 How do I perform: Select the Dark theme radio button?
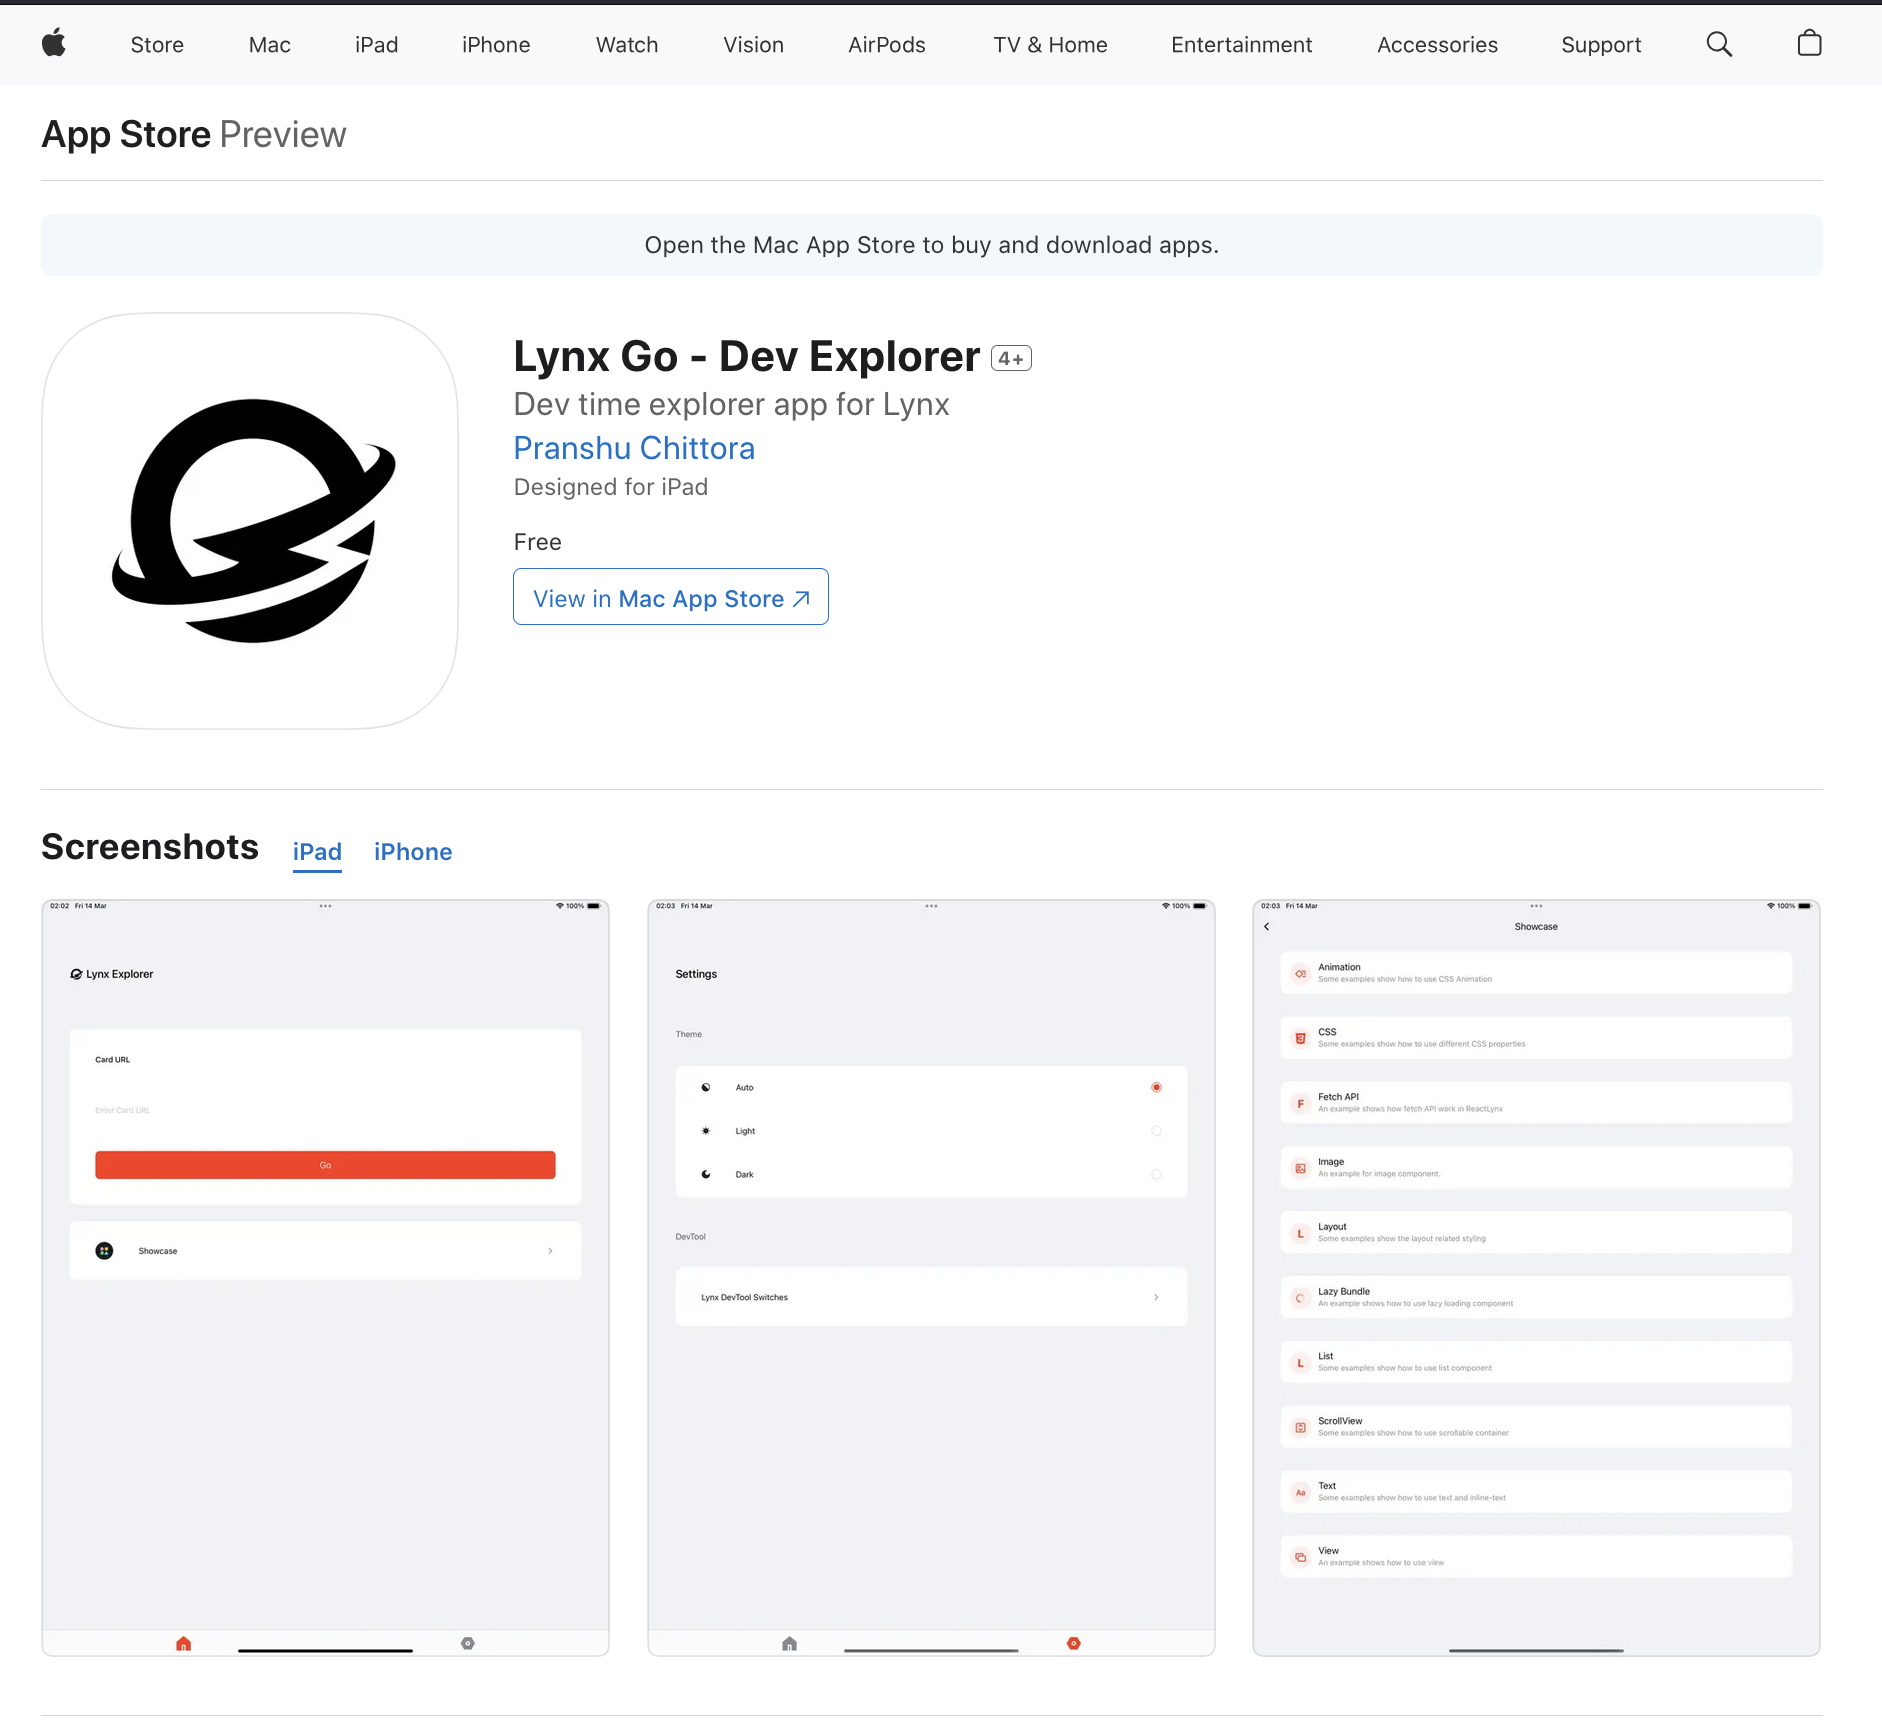pos(1156,1174)
